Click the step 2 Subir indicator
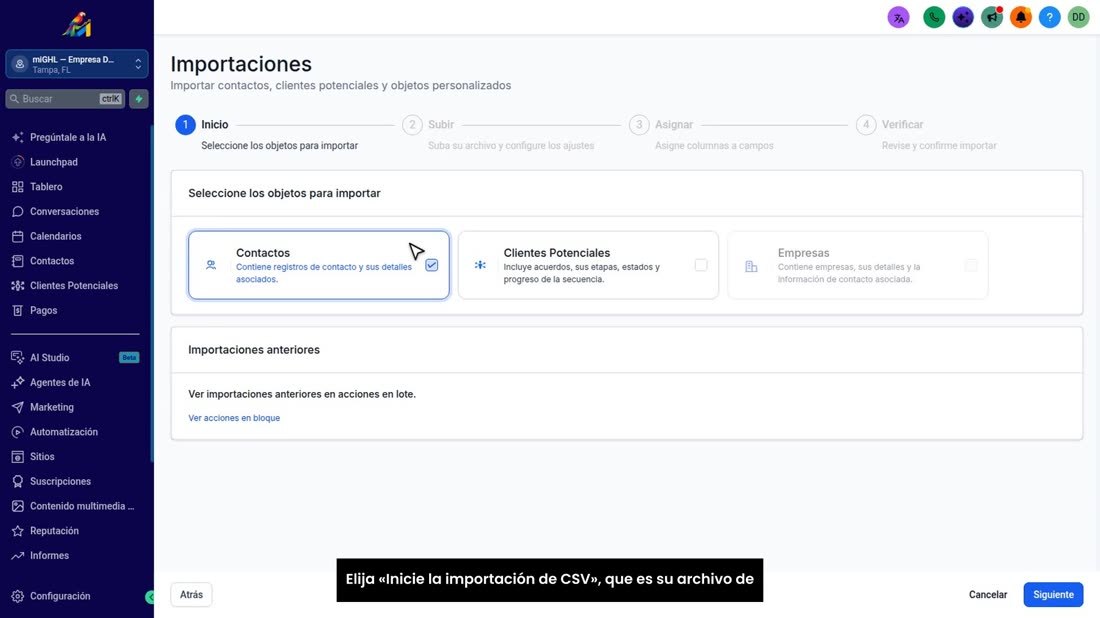This screenshot has width=1100, height=618. pos(412,125)
